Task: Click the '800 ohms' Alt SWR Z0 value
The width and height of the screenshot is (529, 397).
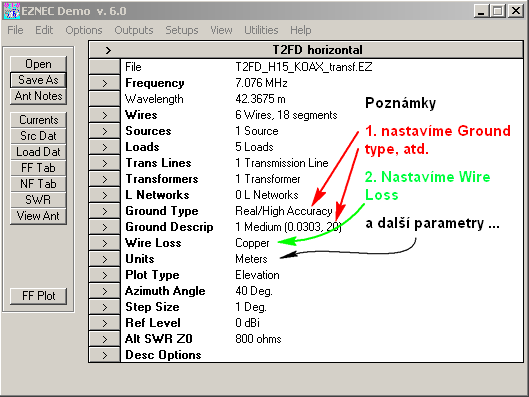Action: (x=258, y=339)
